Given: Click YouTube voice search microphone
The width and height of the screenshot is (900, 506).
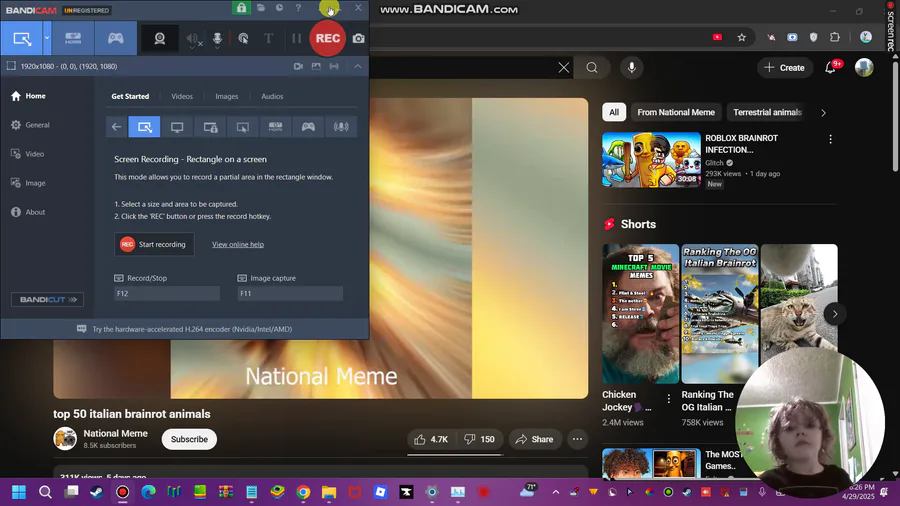Looking at the screenshot, I should [631, 68].
